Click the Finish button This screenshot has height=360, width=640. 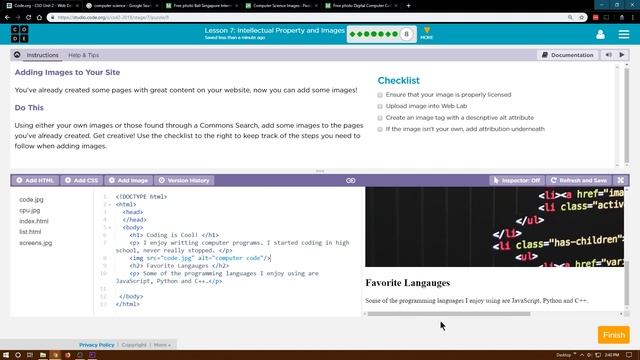[x=613, y=335]
